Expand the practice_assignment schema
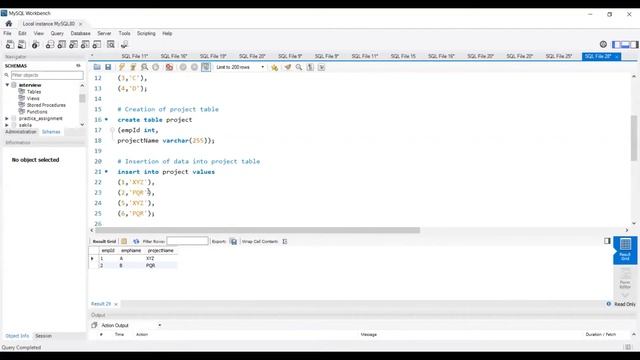The image size is (640, 360). [7, 118]
